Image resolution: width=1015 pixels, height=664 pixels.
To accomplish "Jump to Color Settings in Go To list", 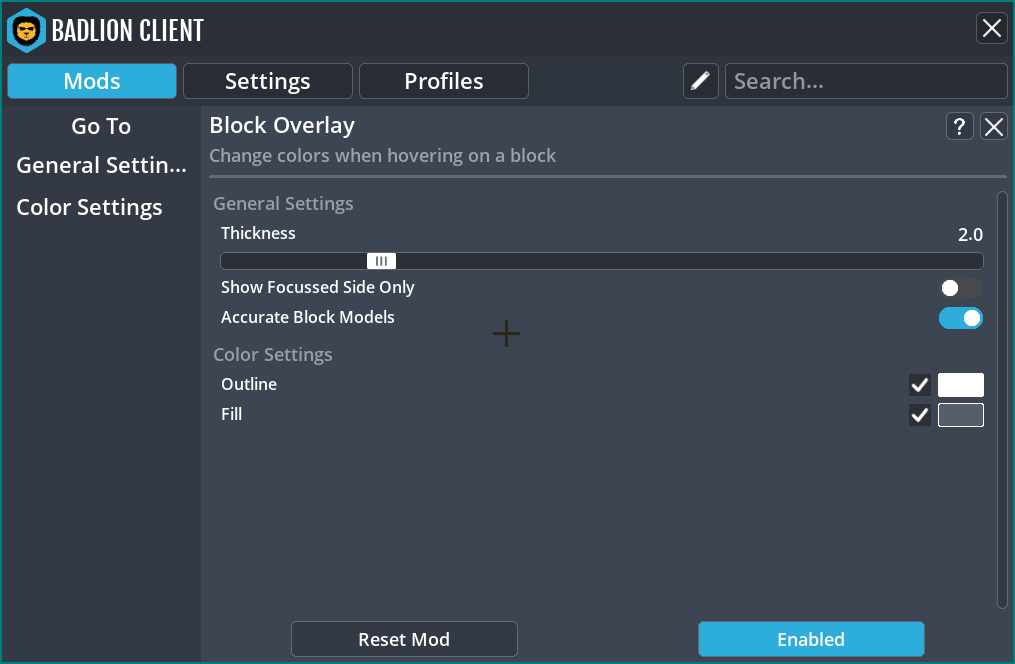I will [89, 208].
